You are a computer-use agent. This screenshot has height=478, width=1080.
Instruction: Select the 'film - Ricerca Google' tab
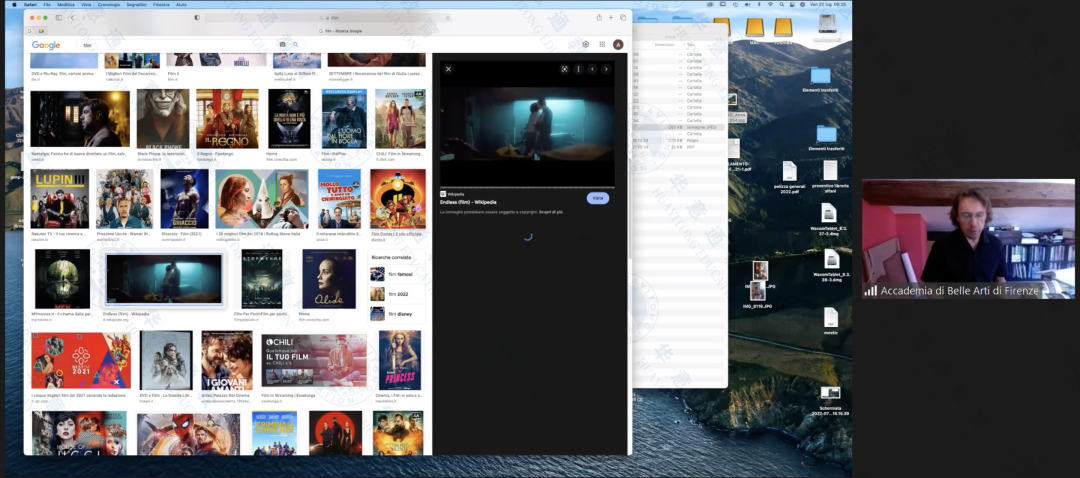tap(342, 31)
